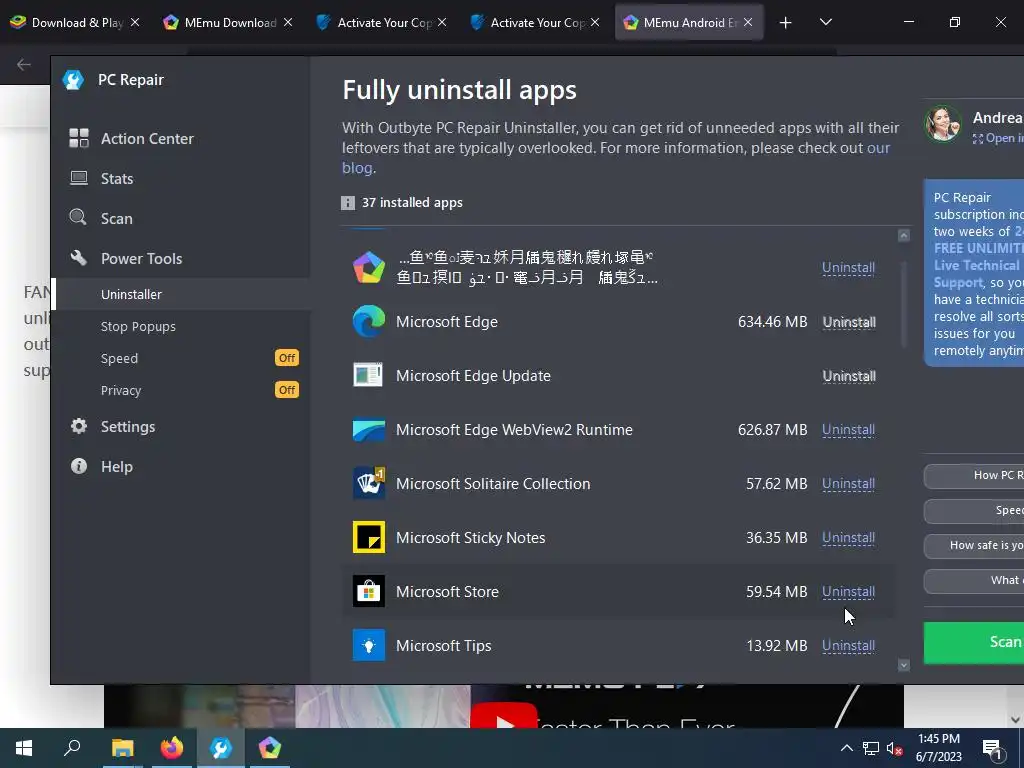This screenshot has height=768, width=1024.
Task: Open the 'our blog' link
Action: (x=878, y=148)
